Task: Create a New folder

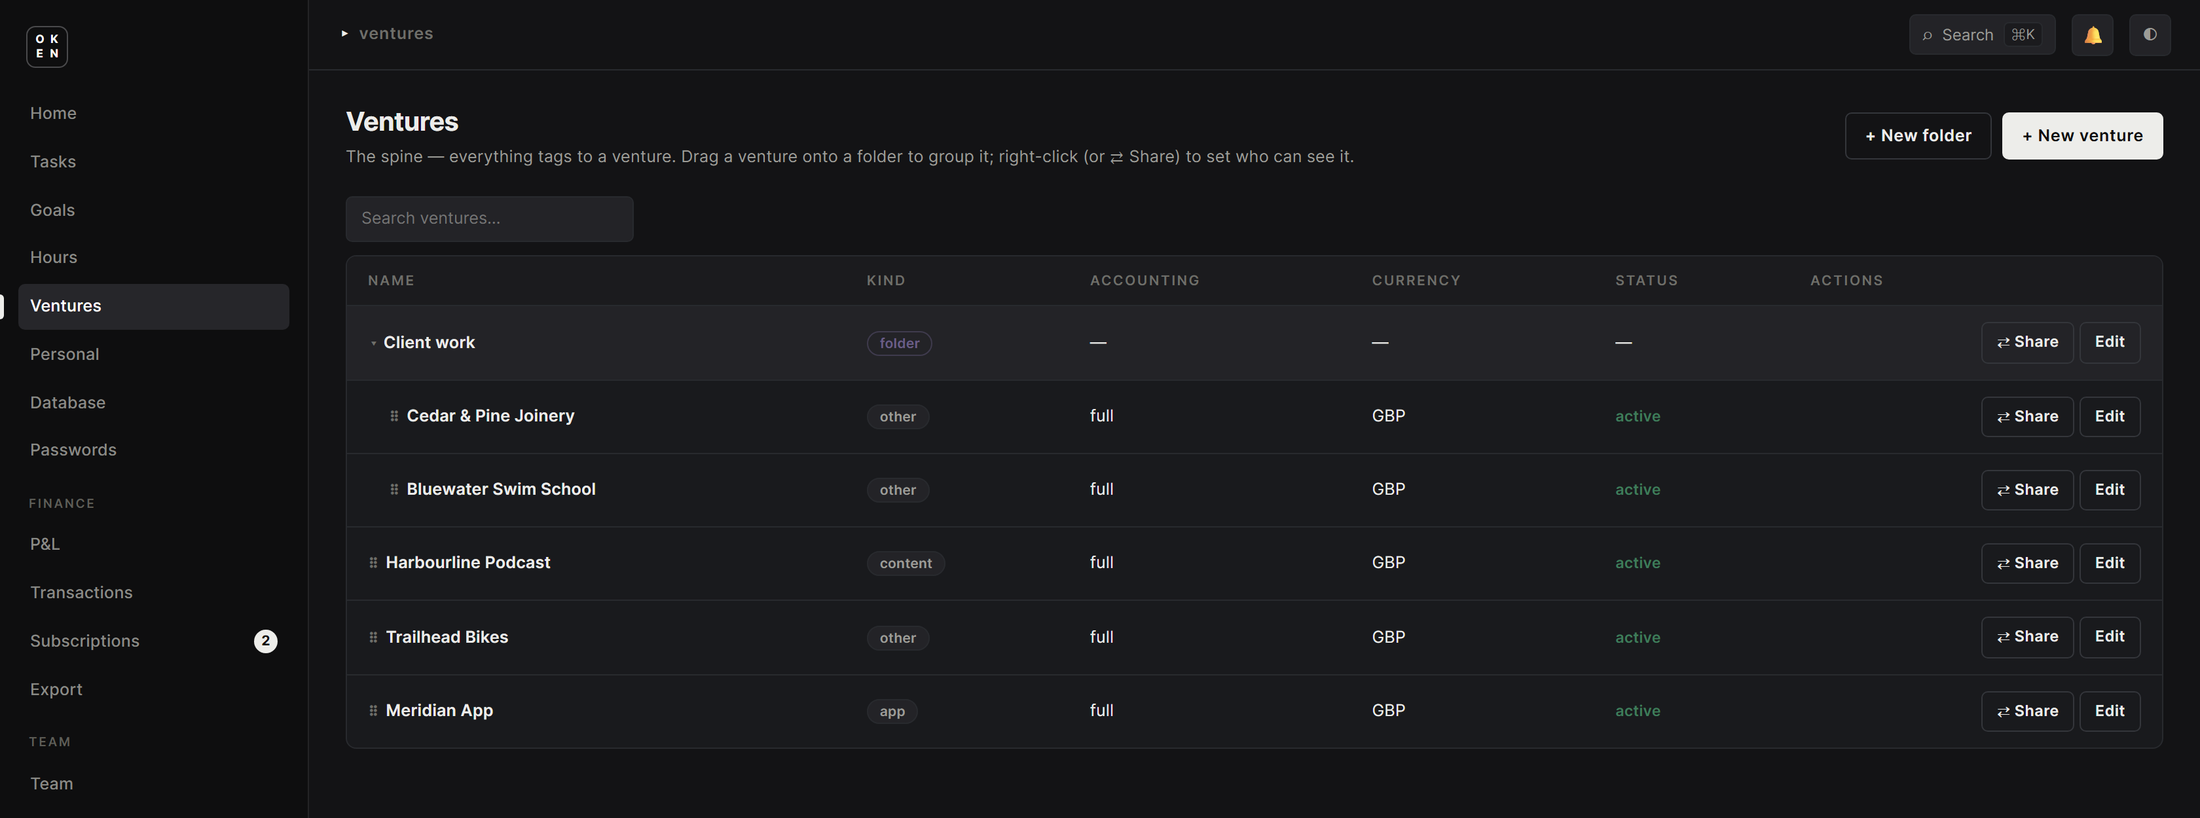Action: coord(1918,136)
